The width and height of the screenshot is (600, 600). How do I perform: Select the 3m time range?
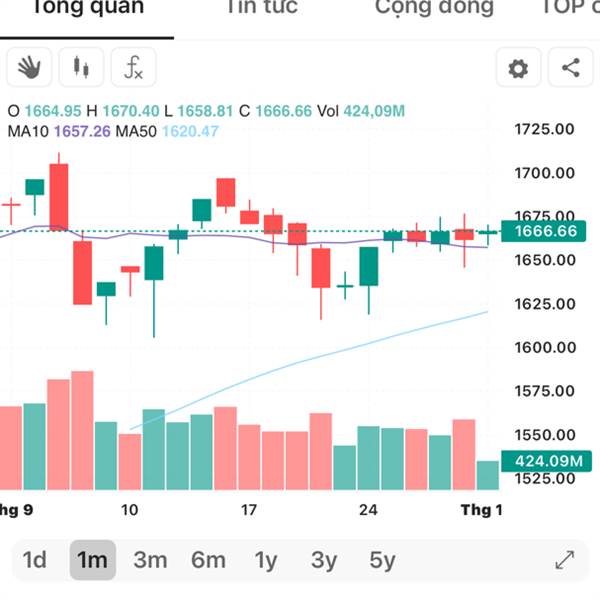point(150,560)
